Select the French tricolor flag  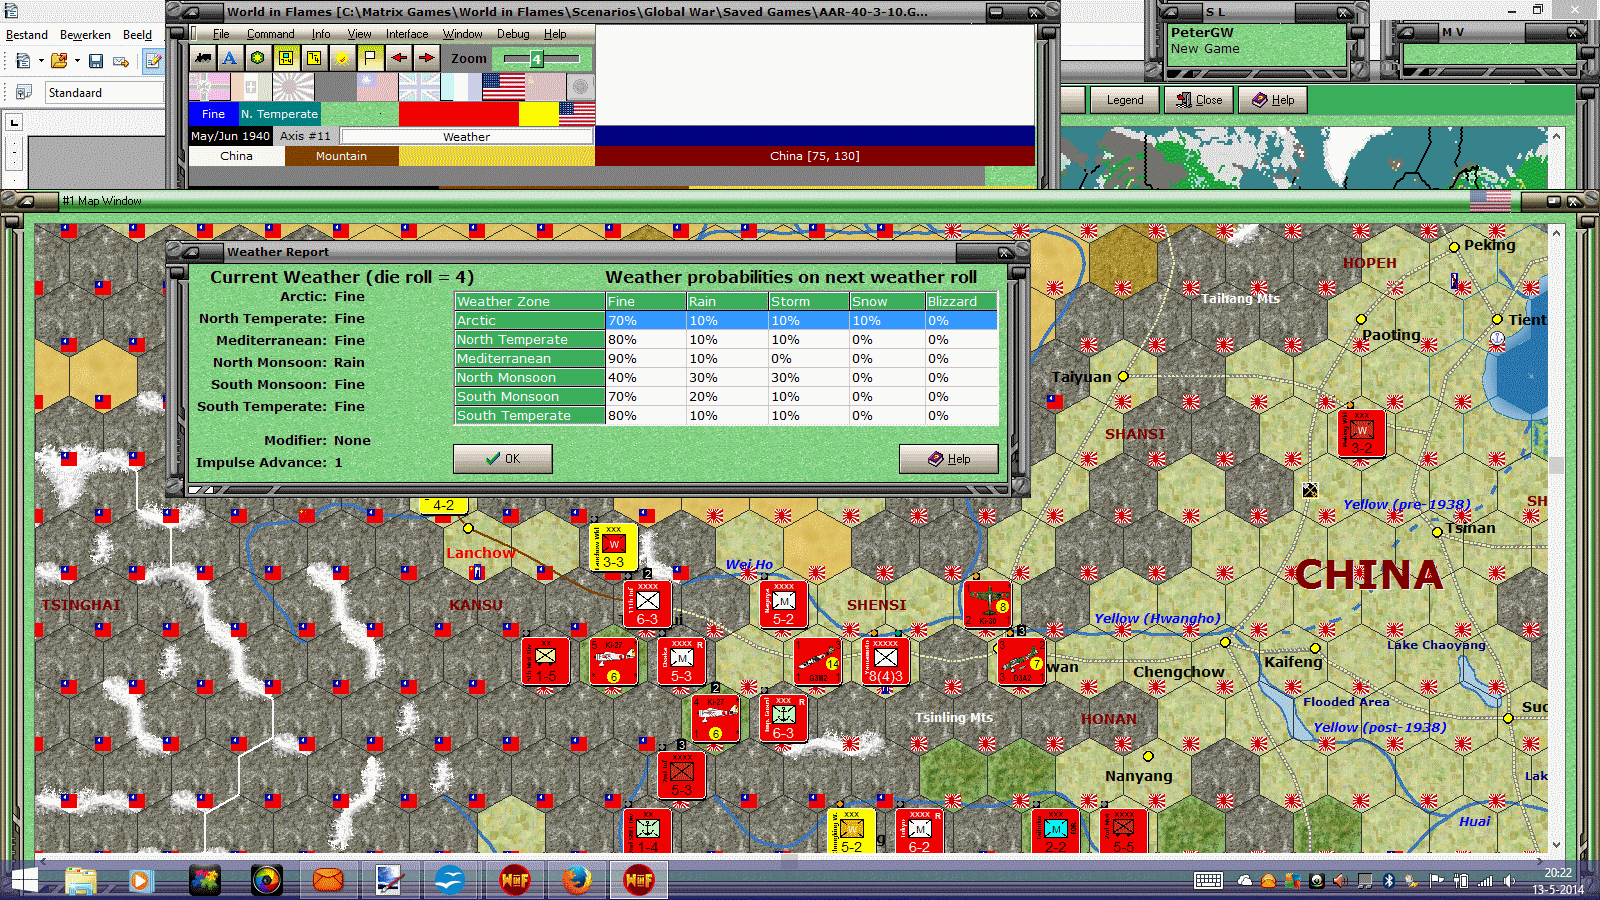[x=461, y=87]
